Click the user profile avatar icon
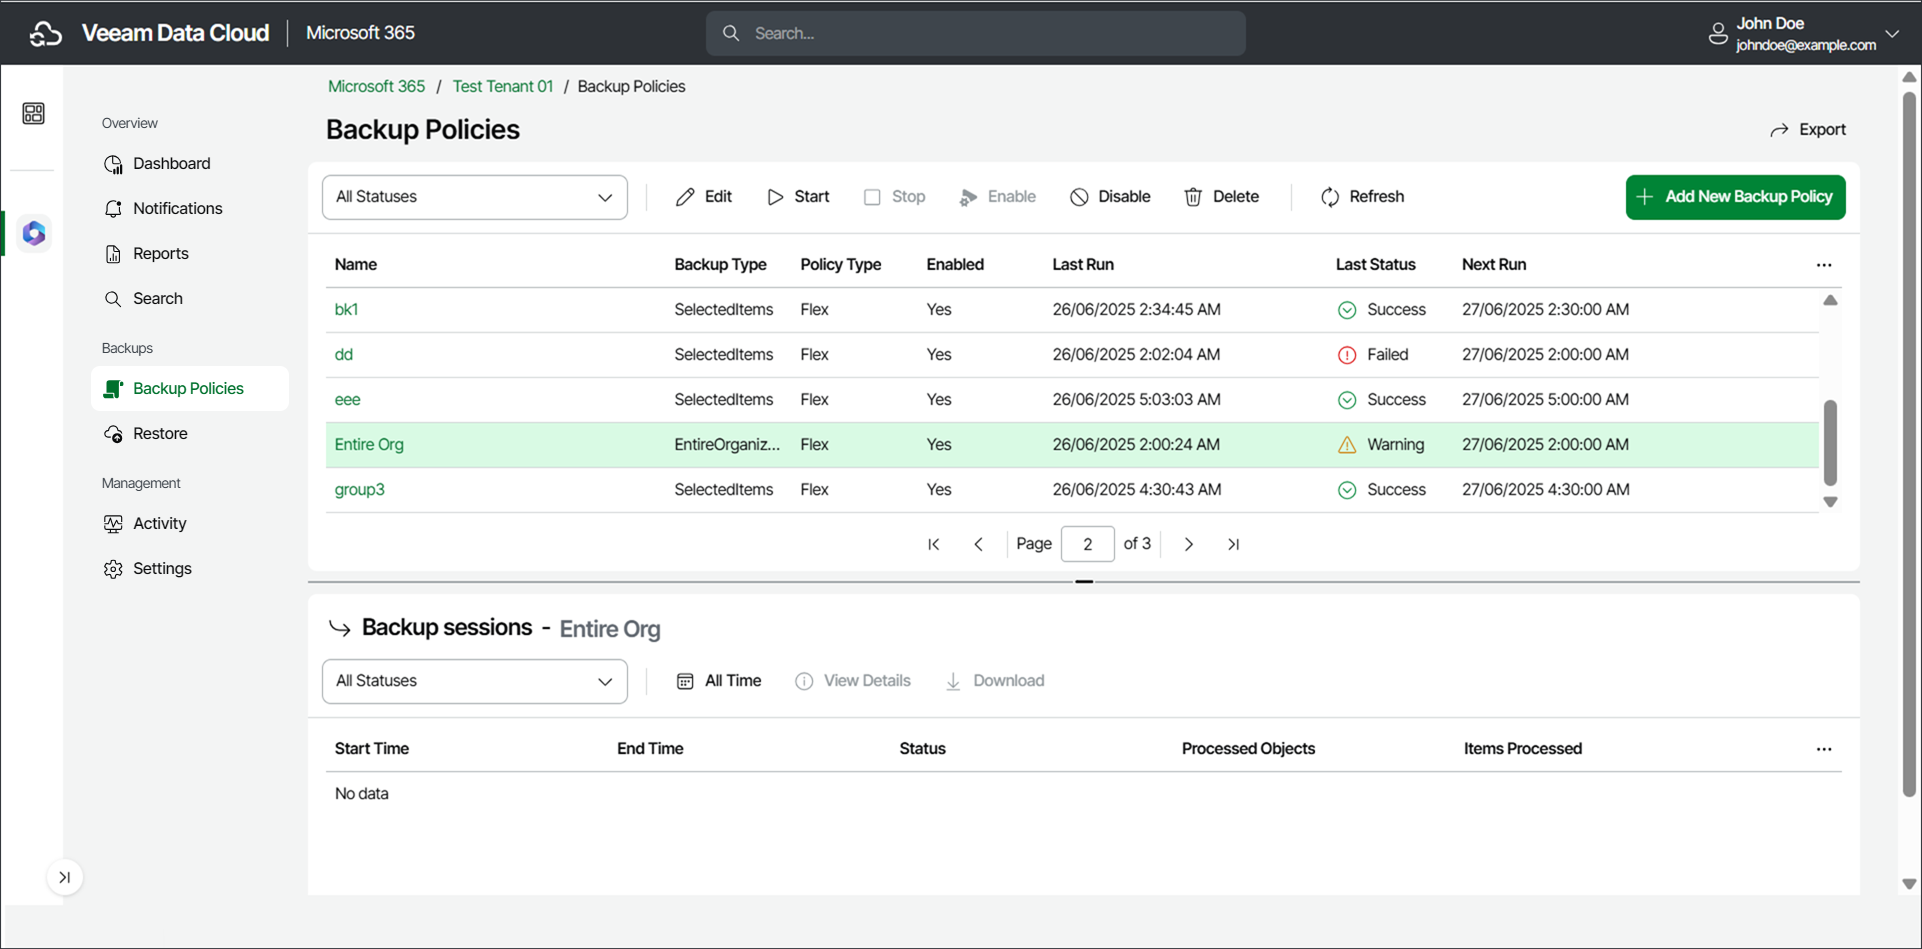 click(1717, 33)
